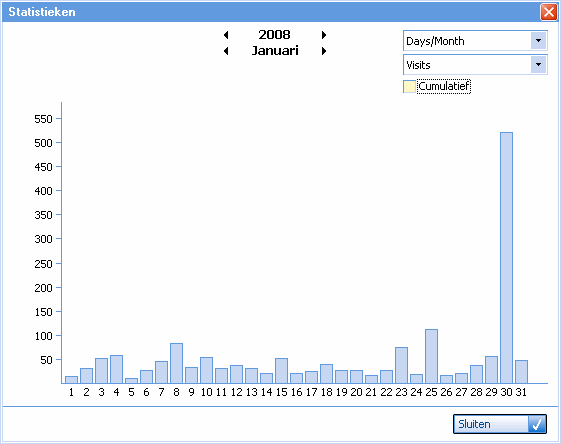This screenshot has height=444, width=561.
Task: Select the tallest bar for day 30
Action: (x=506, y=258)
